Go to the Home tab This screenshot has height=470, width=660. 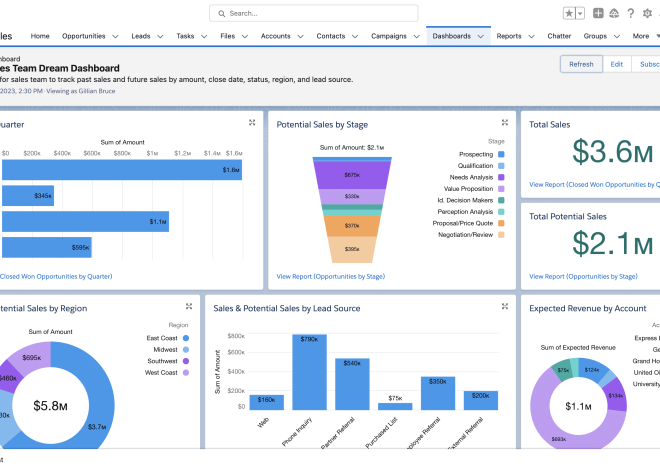point(40,36)
